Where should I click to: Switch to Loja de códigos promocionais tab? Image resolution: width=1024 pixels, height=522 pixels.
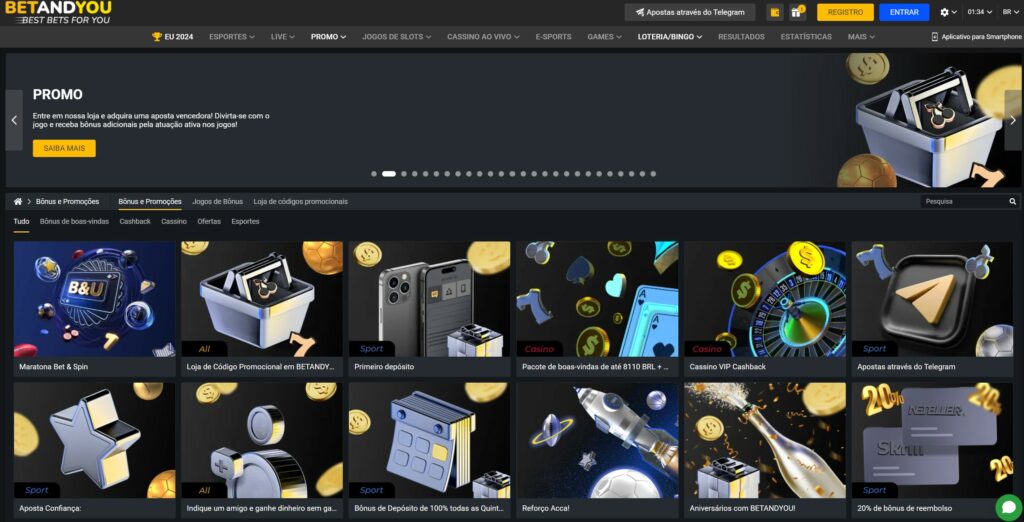pyautogui.click(x=300, y=202)
